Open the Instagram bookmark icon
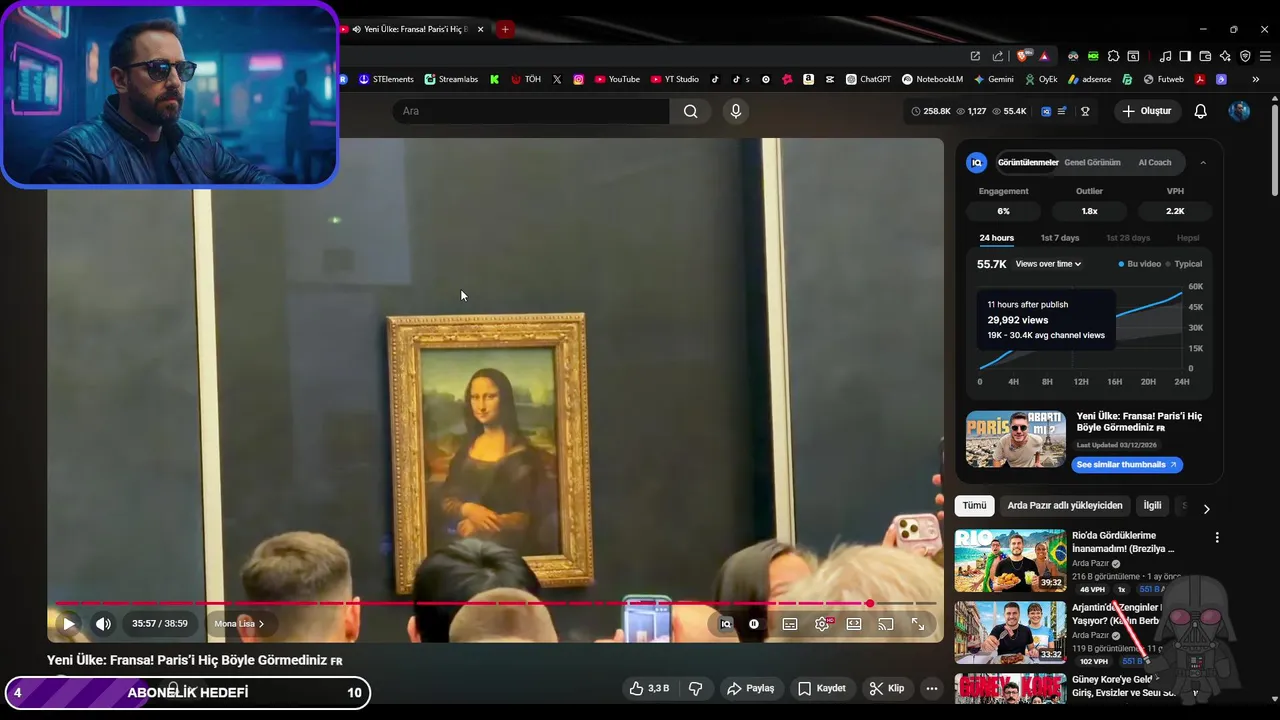Viewport: 1280px width, 720px height. pyautogui.click(x=578, y=79)
